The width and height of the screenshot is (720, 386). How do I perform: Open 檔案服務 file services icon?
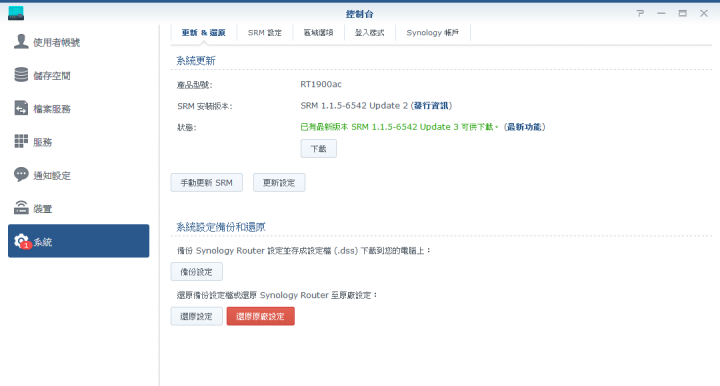pos(21,108)
